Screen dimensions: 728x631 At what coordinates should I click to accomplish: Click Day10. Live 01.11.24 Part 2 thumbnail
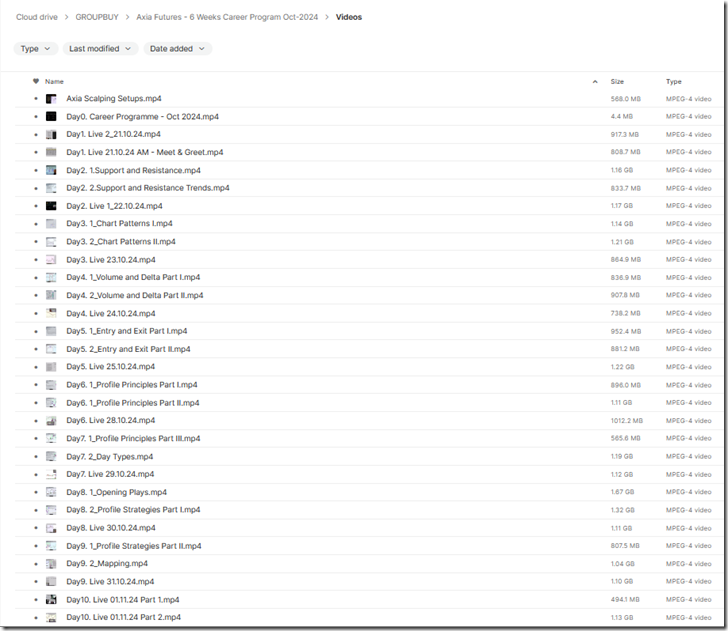(x=51, y=618)
